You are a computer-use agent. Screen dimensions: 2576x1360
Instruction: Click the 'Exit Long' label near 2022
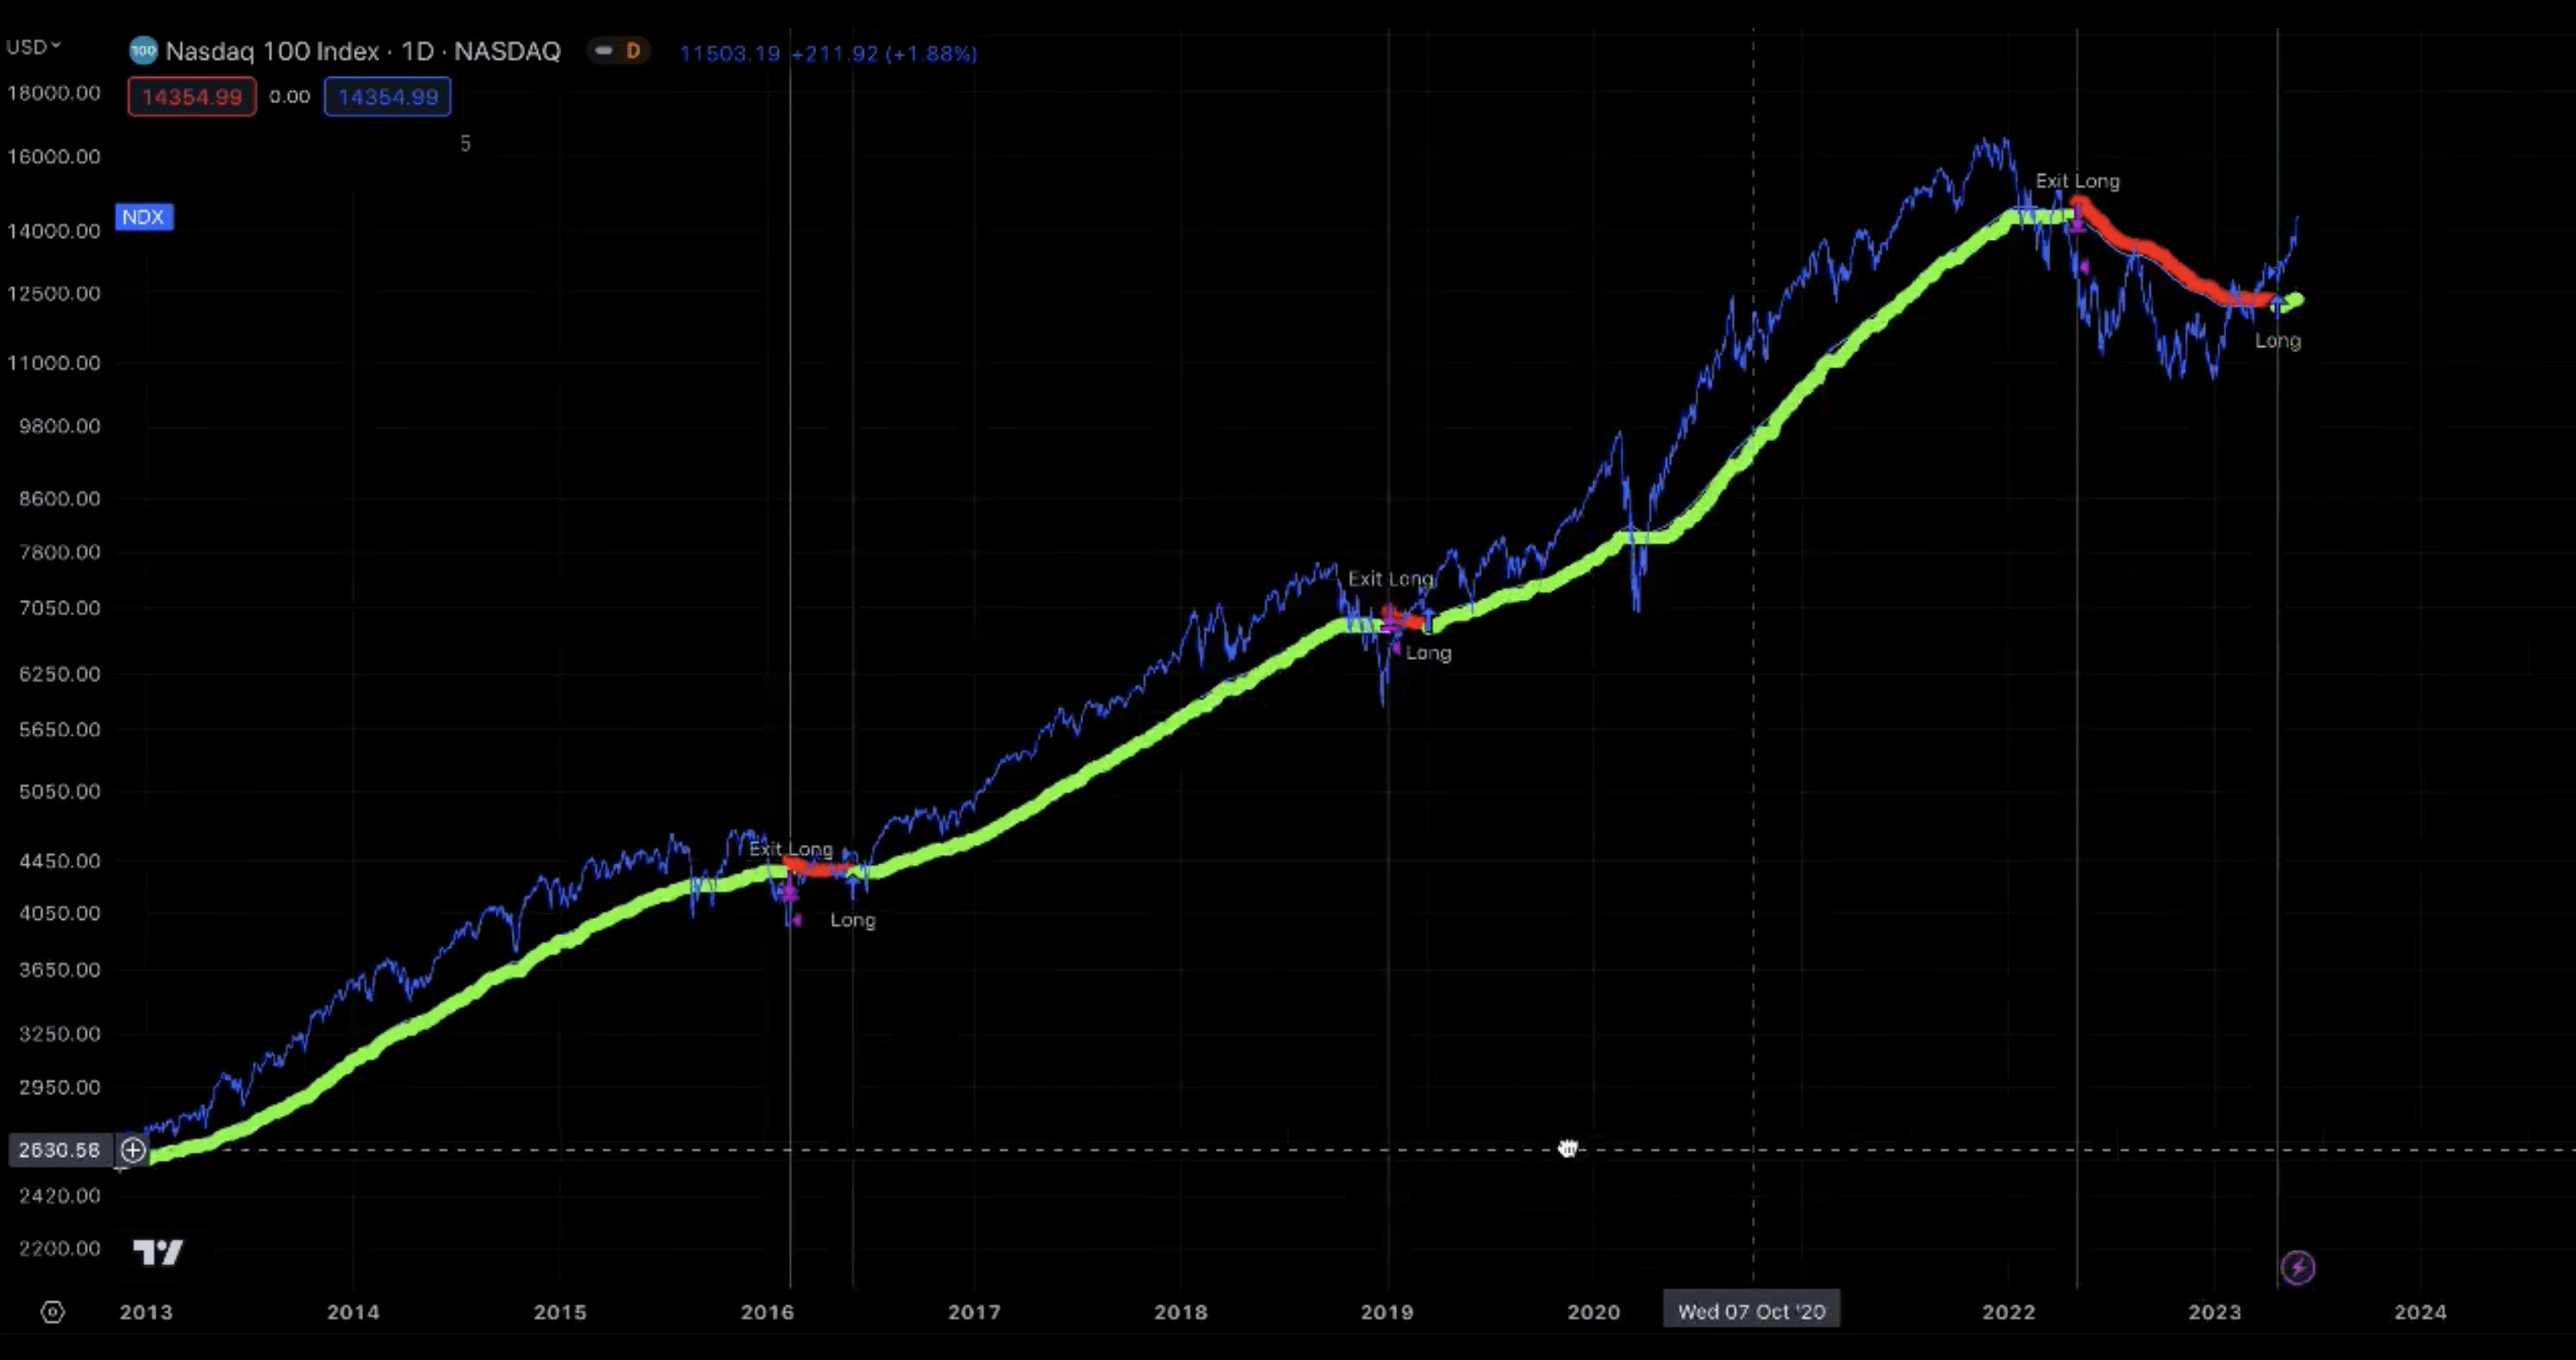(2078, 181)
